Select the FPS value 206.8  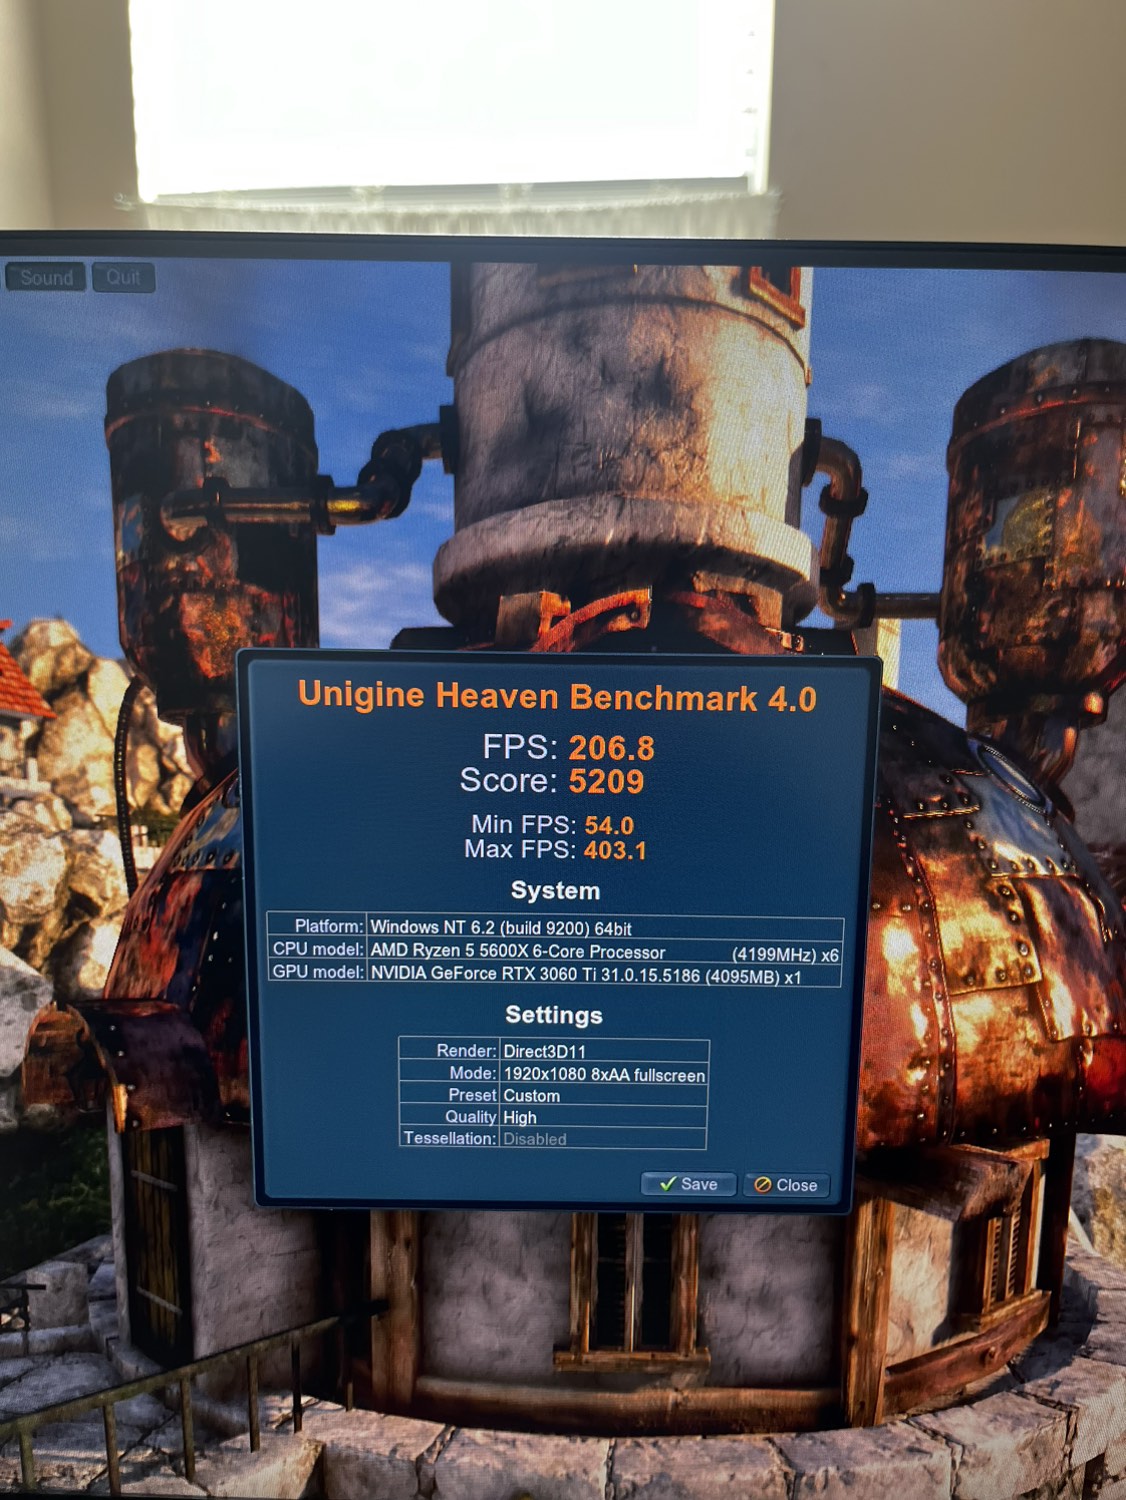(611, 748)
